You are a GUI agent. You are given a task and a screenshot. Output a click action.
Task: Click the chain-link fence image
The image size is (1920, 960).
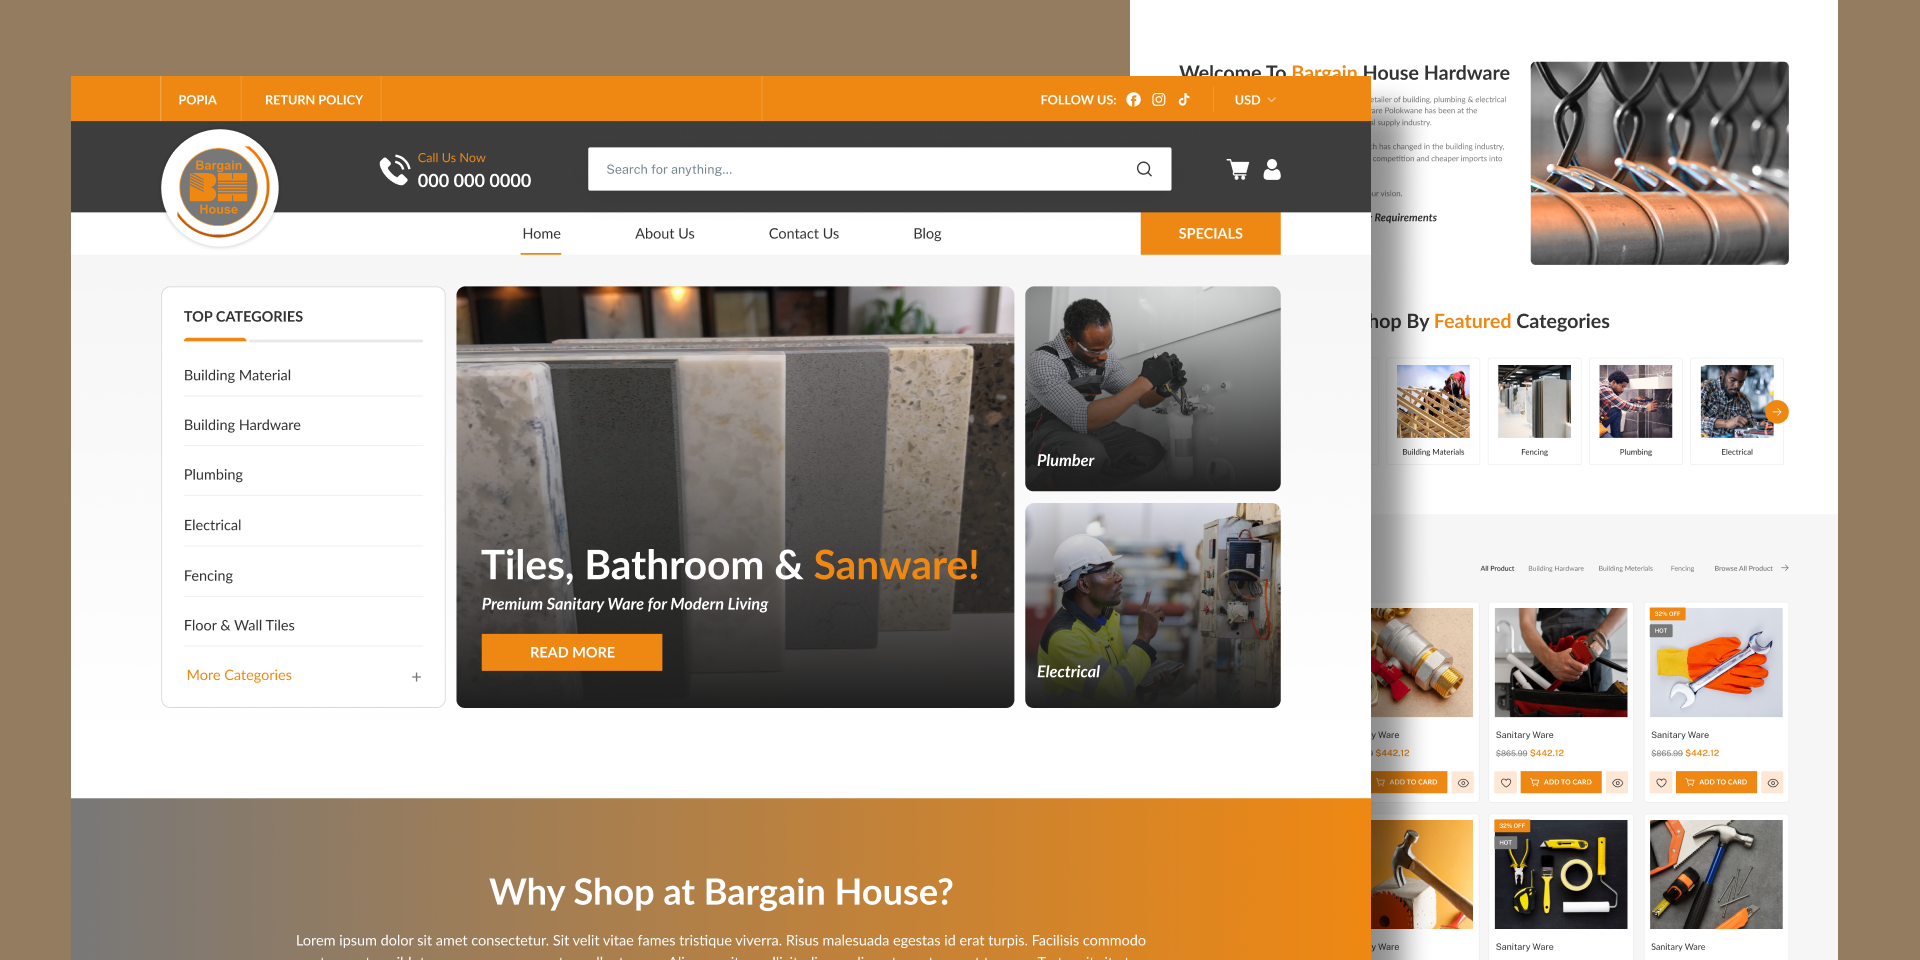pos(1660,163)
